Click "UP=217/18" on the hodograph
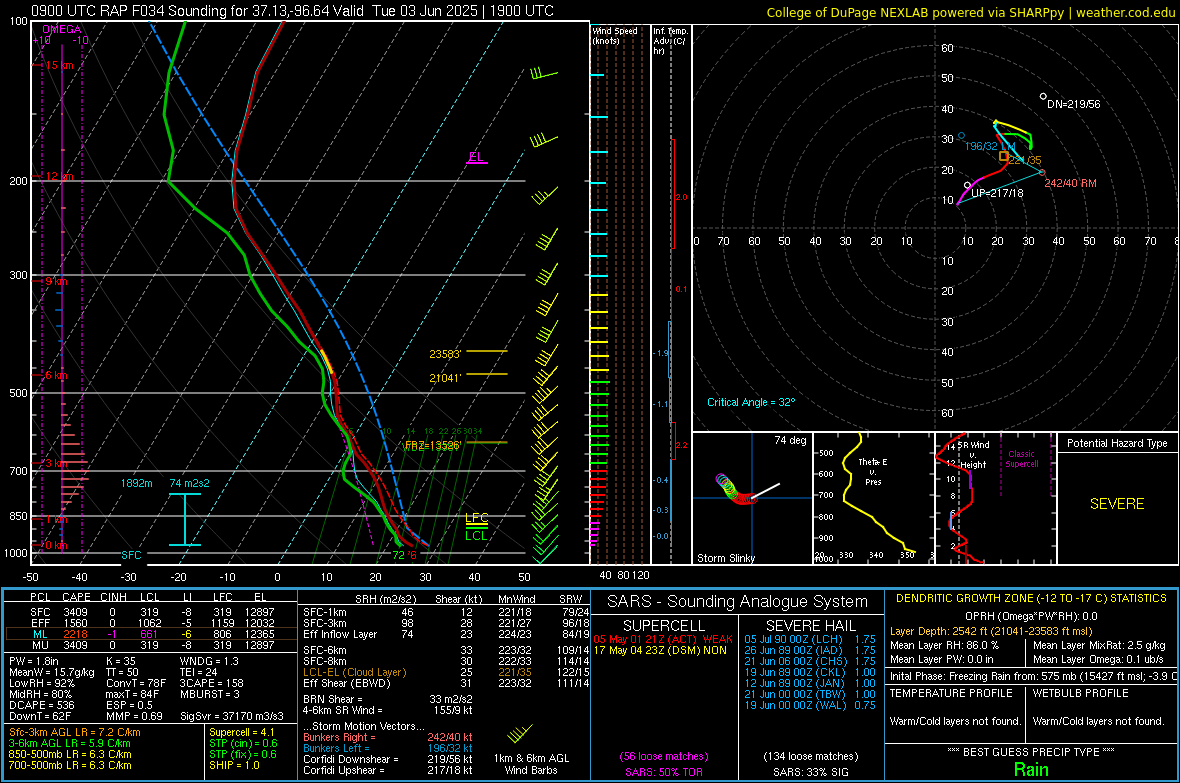The height and width of the screenshot is (783, 1180). (x=997, y=193)
